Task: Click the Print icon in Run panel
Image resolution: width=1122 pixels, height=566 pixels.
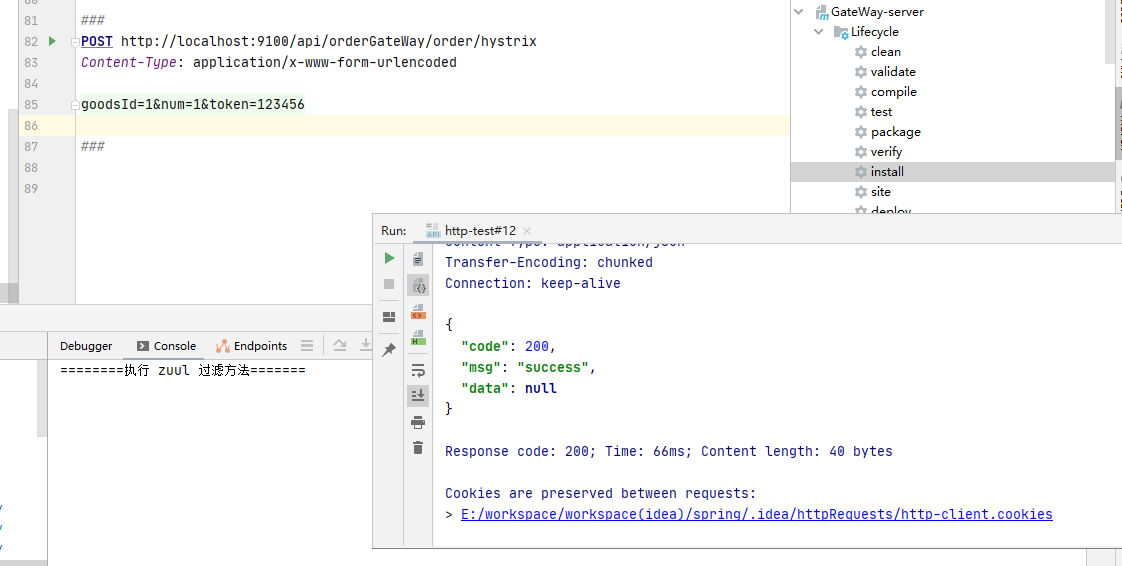Action: pos(418,422)
